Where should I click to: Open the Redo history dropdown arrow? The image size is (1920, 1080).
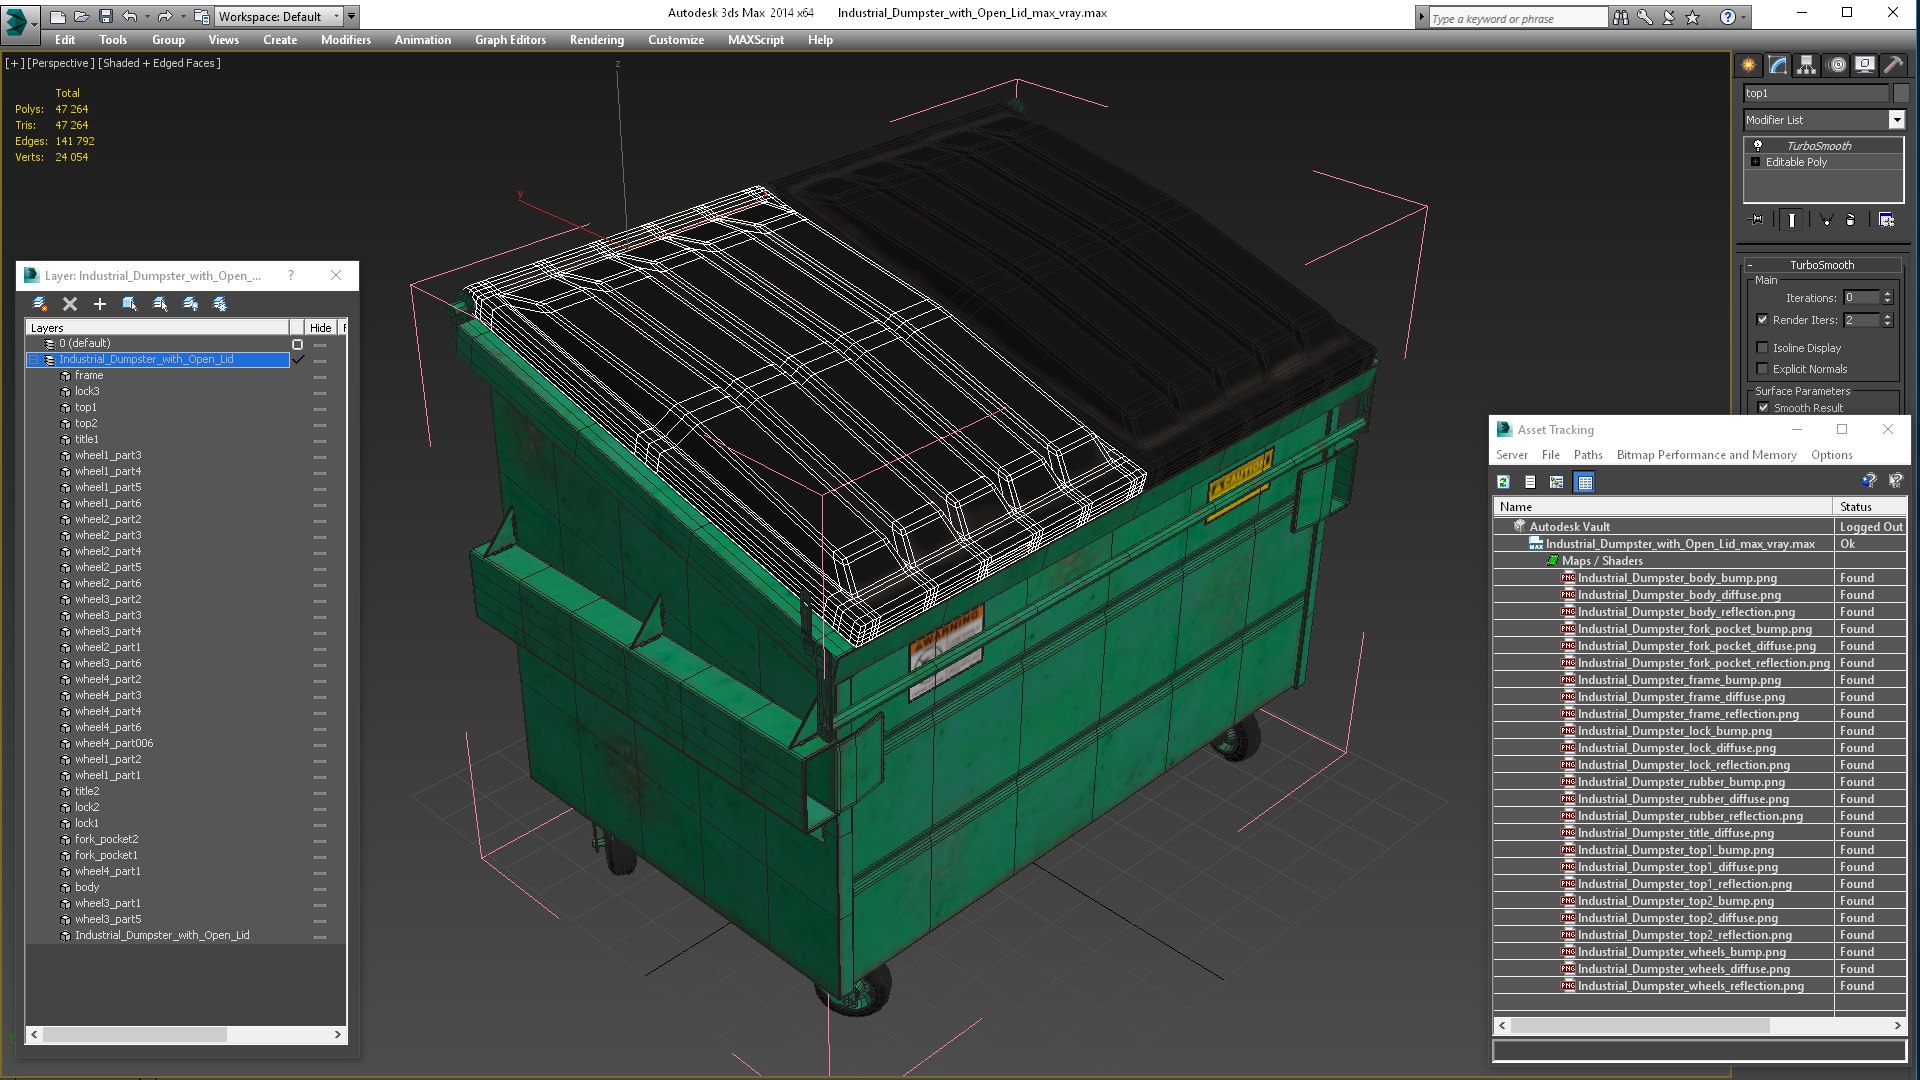(183, 17)
